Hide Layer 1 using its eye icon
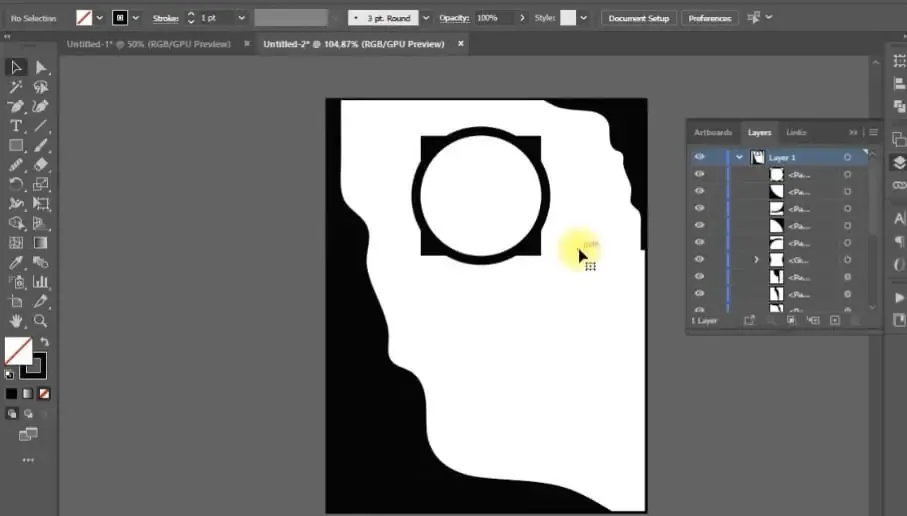The height and width of the screenshot is (516, 907). pyautogui.click(x=699, y=157)
